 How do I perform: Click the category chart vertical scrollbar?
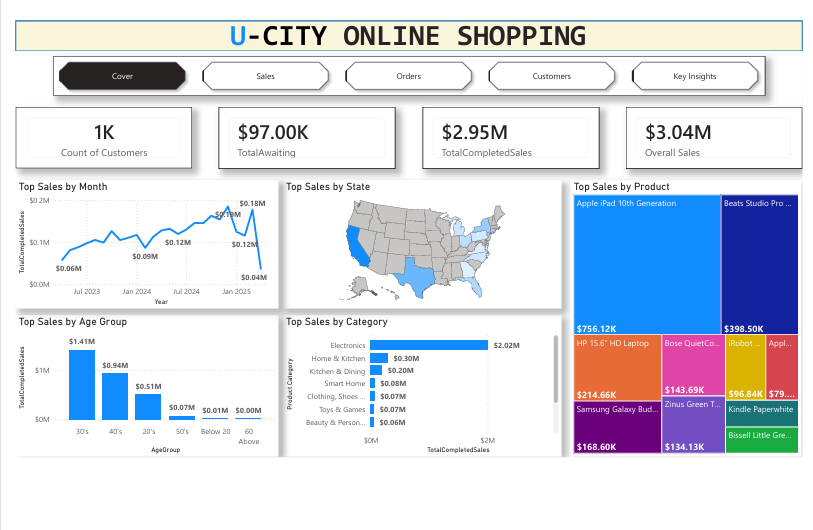click(x=556, y=369)
